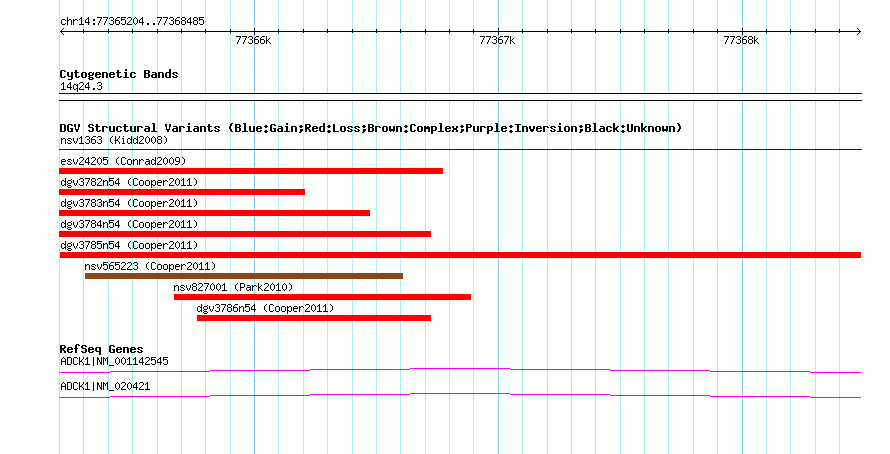Image resolution: width=890 pixels, height=454 pixels.
Task: Click the dgv3786n54 (Cooper2011) label
Action: (265, 308)
